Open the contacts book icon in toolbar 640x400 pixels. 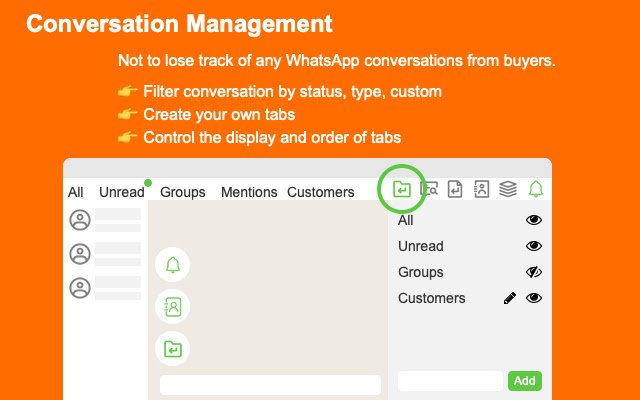[482, 189]
